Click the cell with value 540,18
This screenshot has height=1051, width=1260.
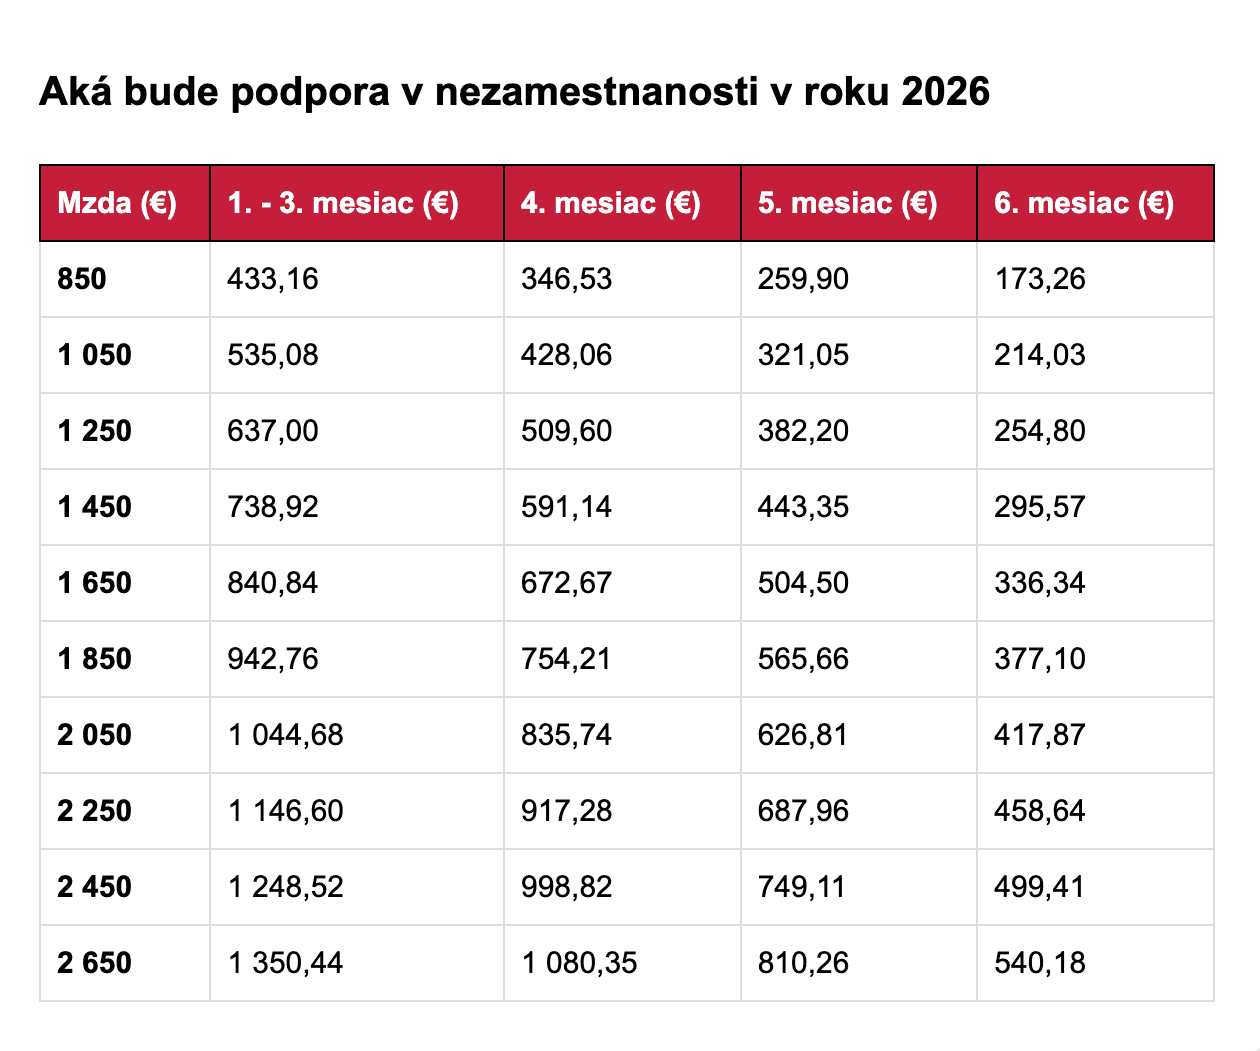[1040, 963]
